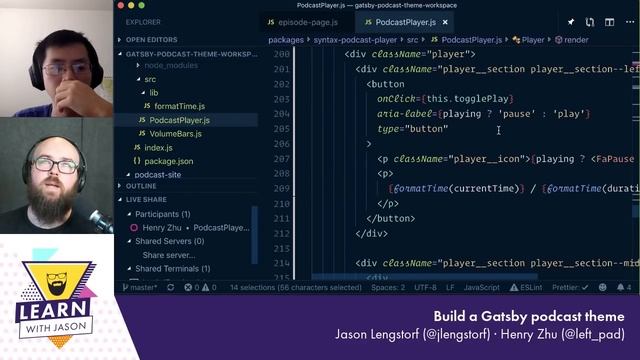
Task: Click the yellow minimize window button
Action: [131, 5]
